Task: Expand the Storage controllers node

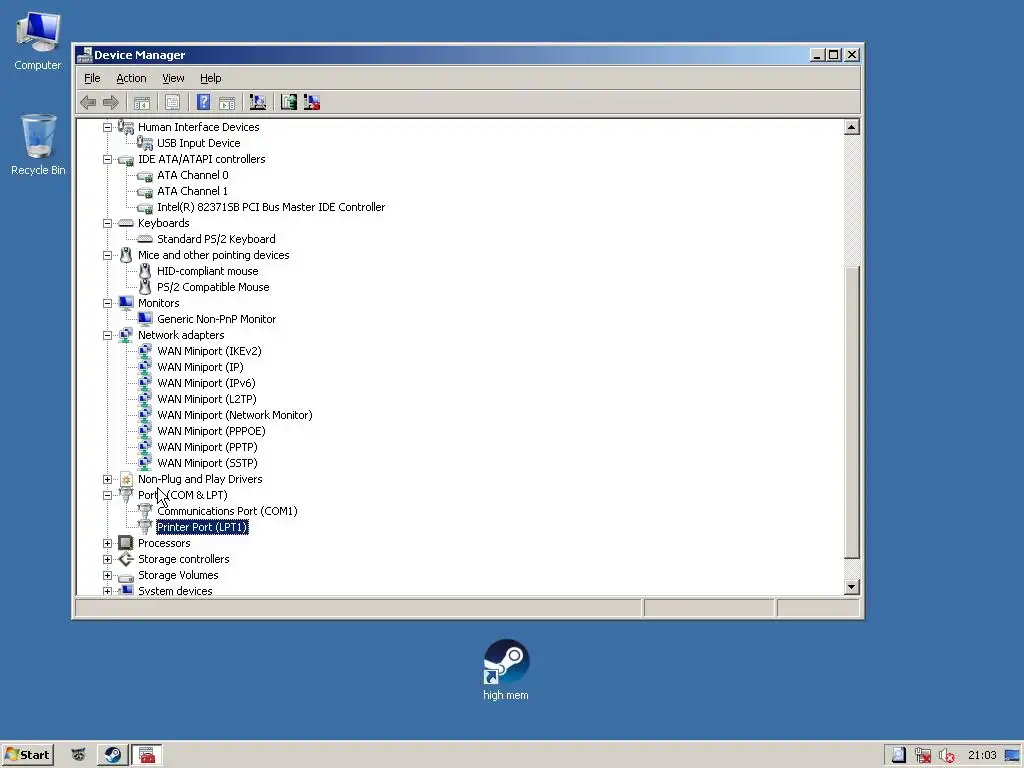Action: pos(107,559)
